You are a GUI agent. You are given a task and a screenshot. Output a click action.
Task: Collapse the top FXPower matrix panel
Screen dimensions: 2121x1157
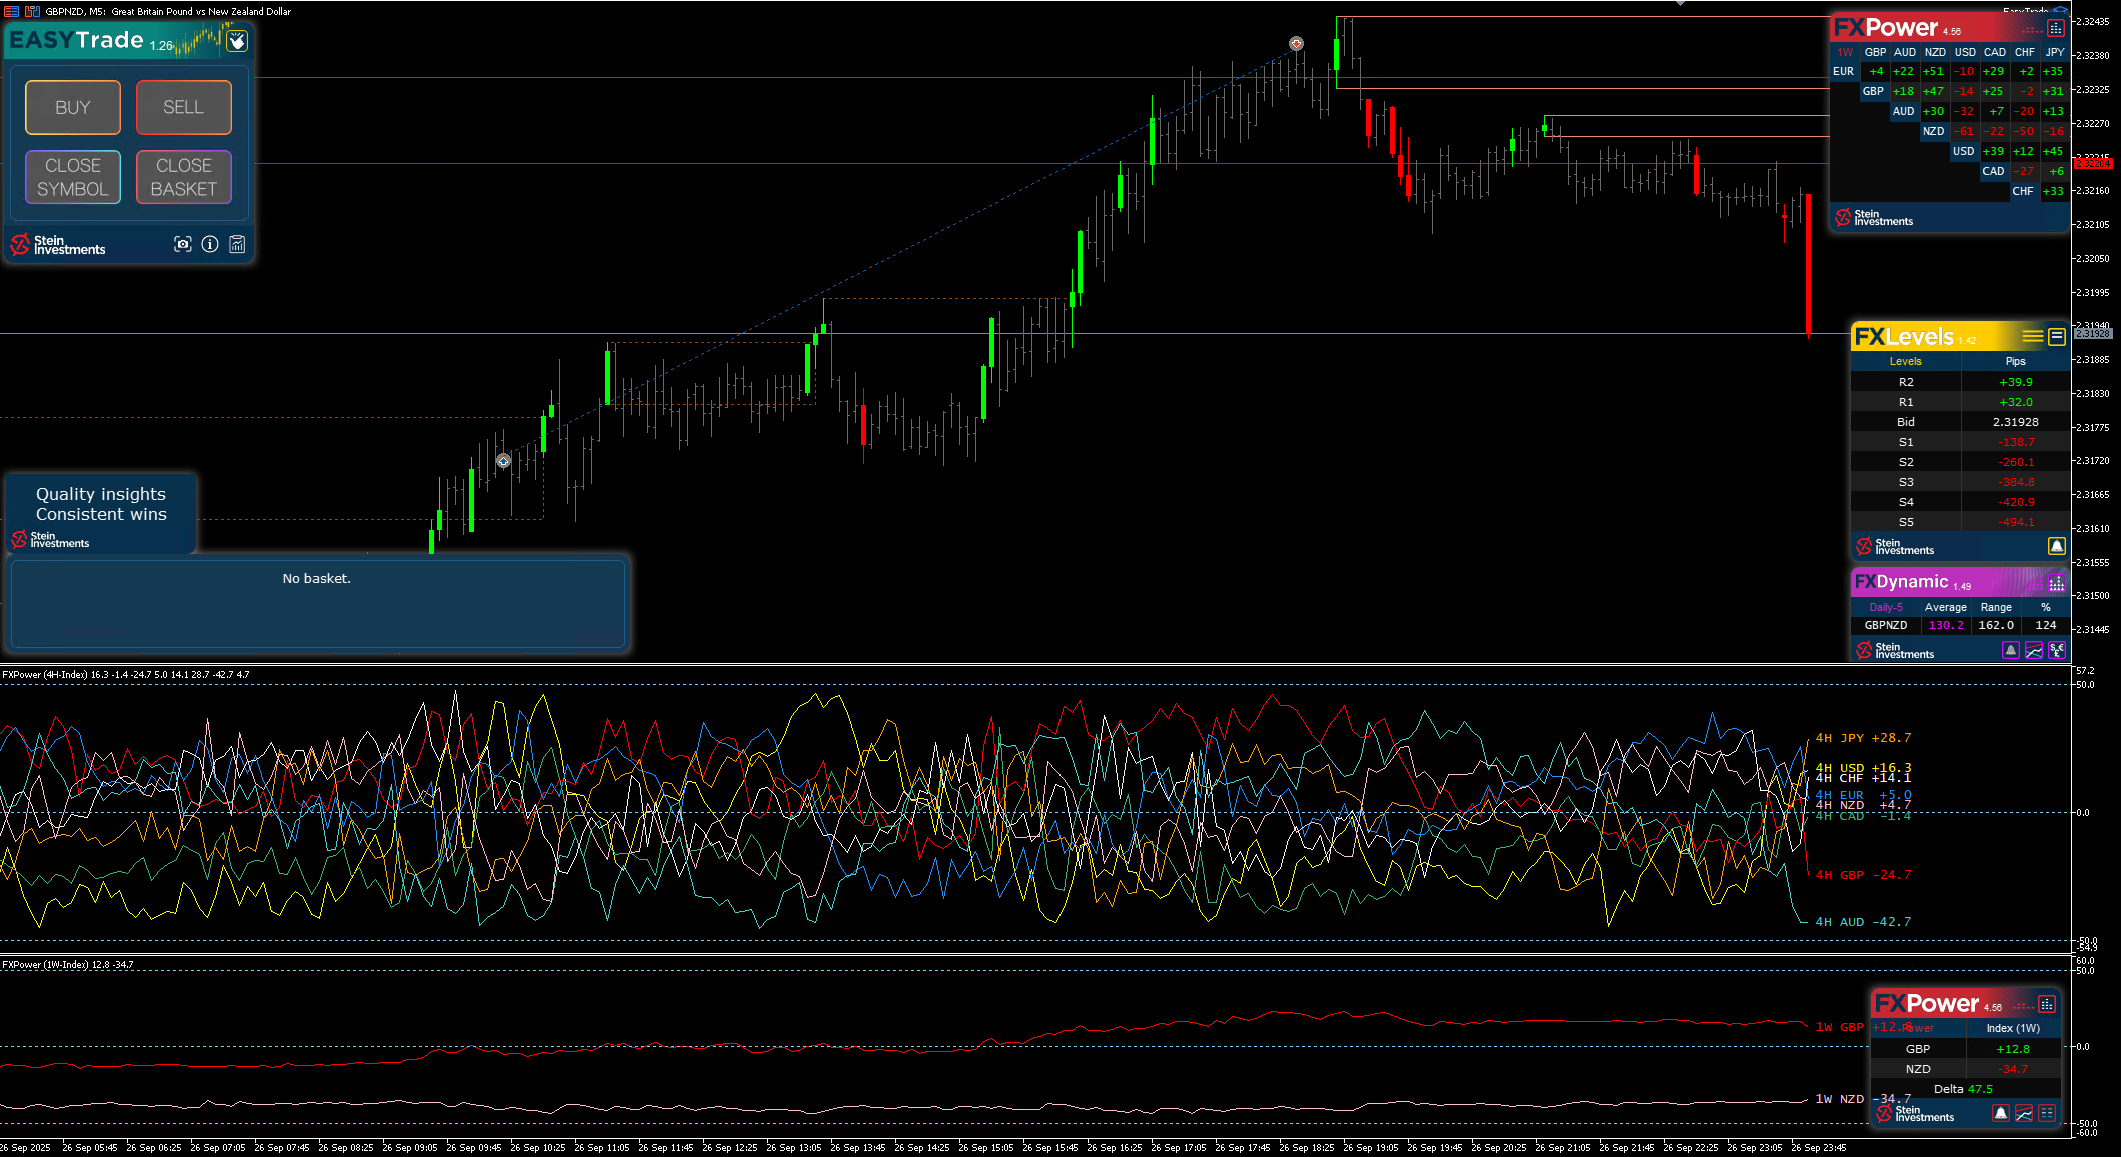click(2055, 29)
